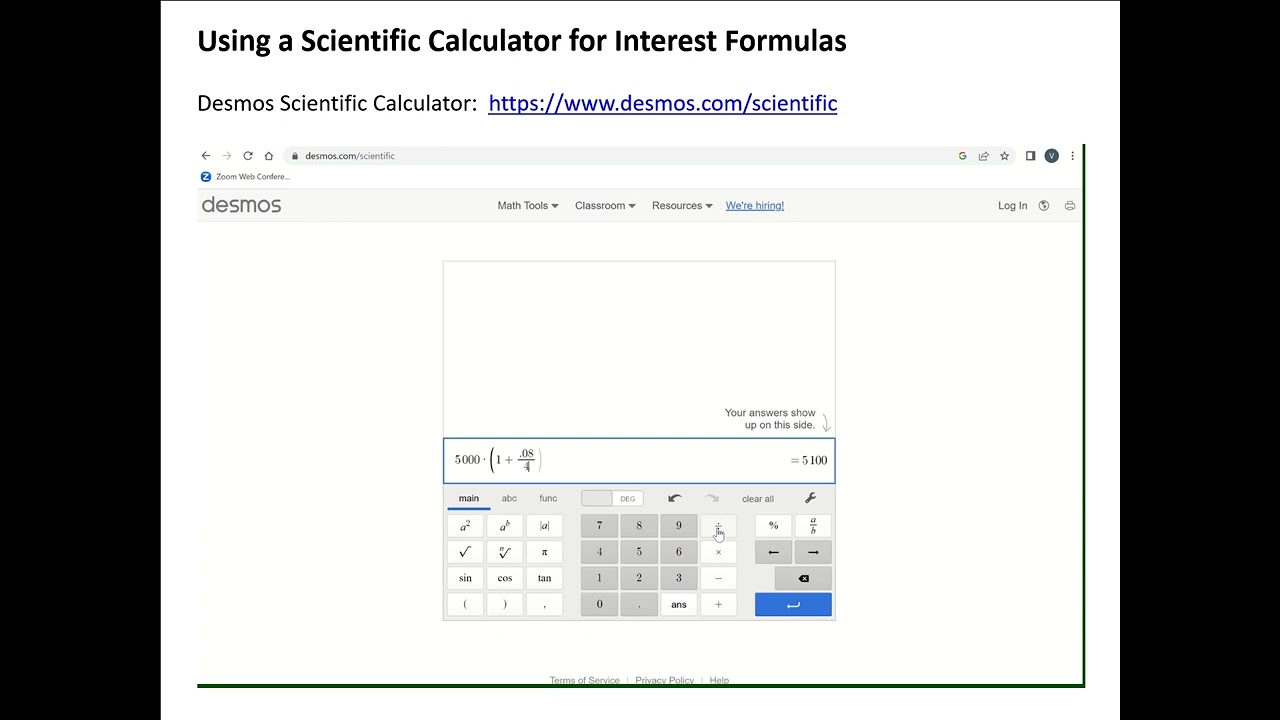
Task: Click the We're hiring link
Action: [x=754, y=205]
